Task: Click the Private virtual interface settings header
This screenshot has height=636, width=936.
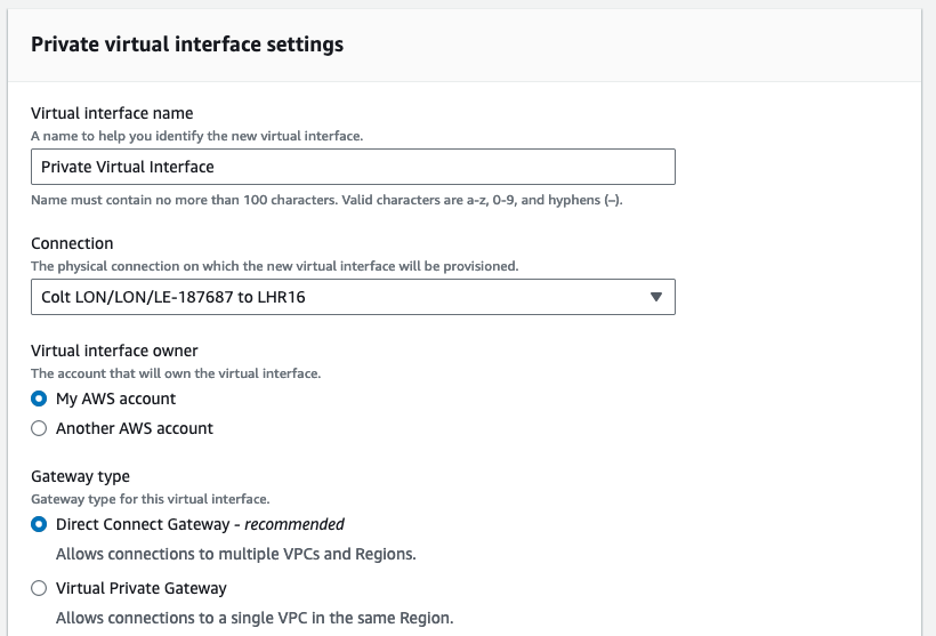Action: pyautogui.click(x=186, y=44)
